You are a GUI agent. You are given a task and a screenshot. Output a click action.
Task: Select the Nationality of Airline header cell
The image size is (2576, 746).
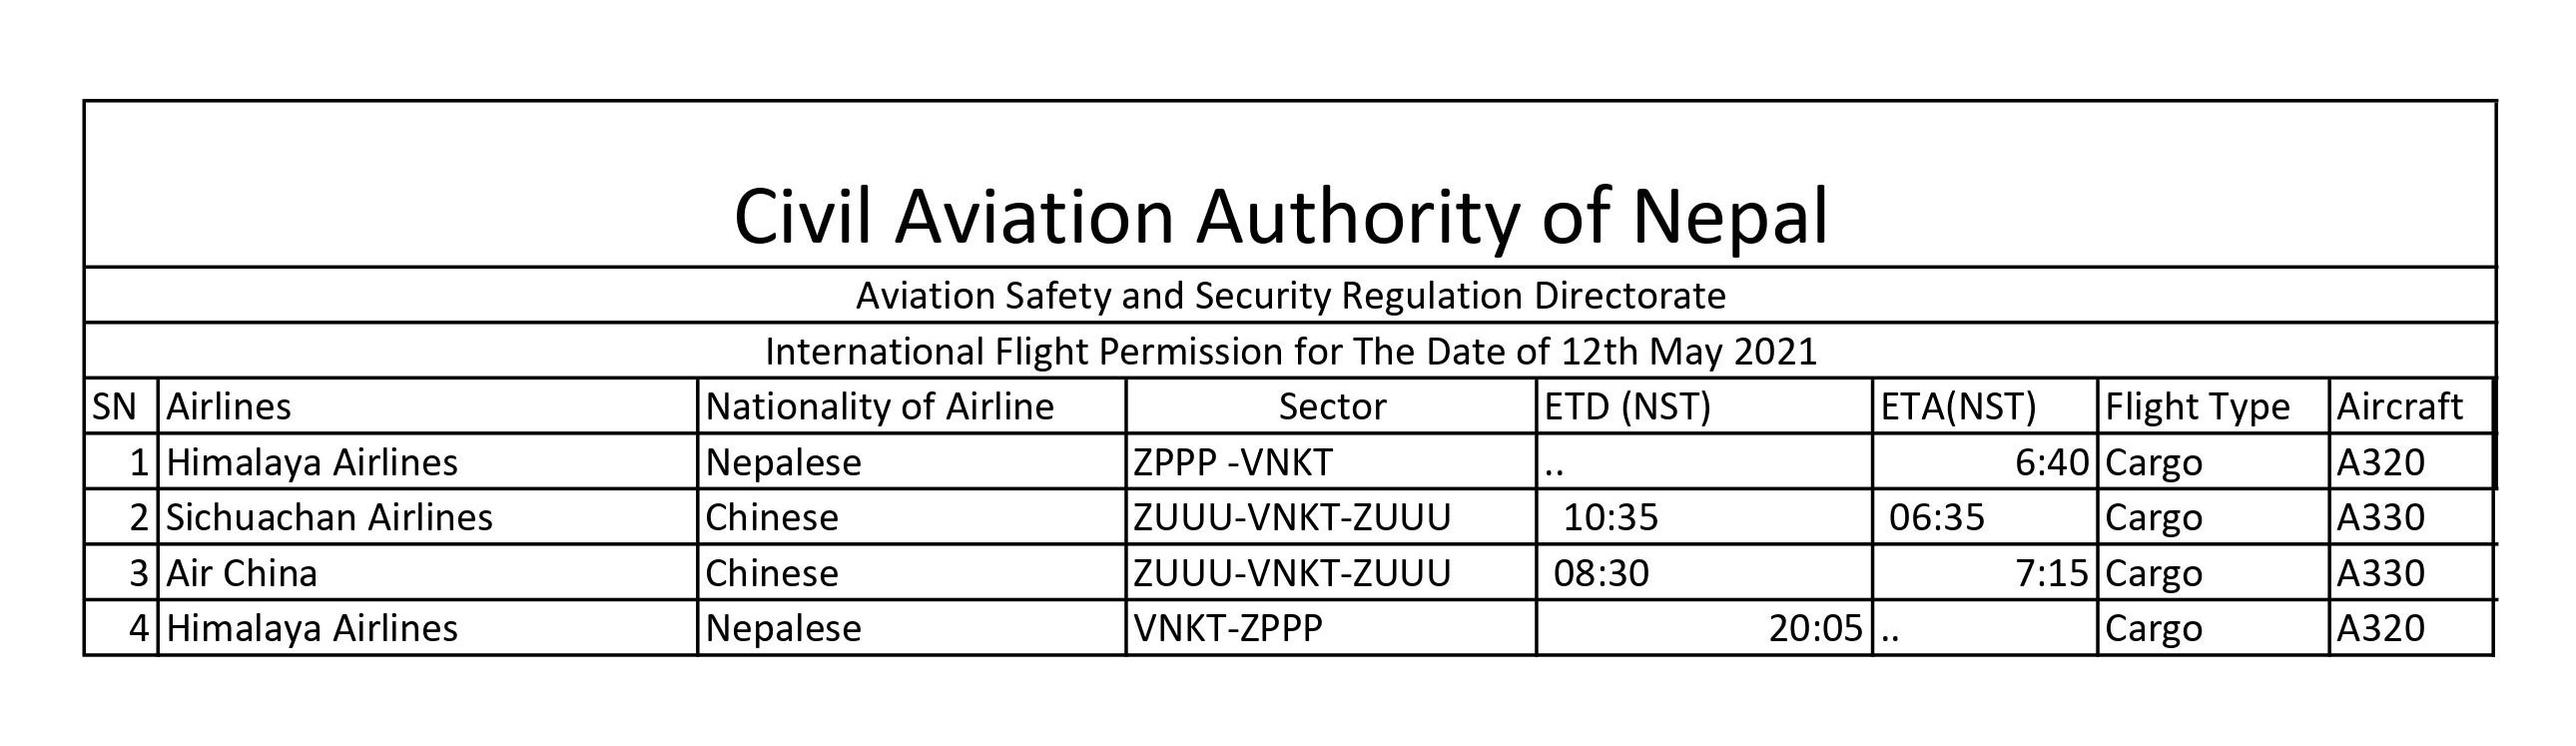click(880, 407)
